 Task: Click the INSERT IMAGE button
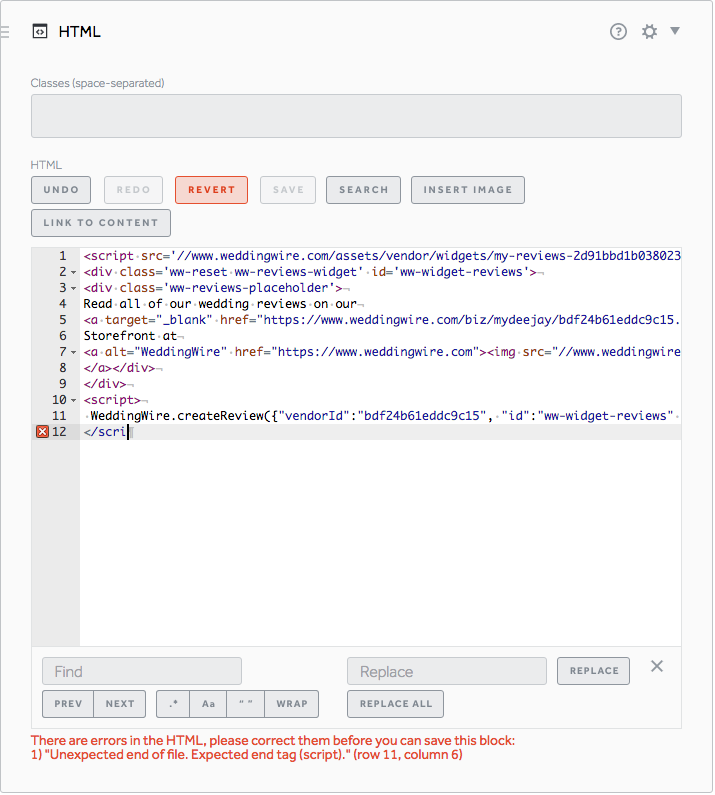pos(467,190)
